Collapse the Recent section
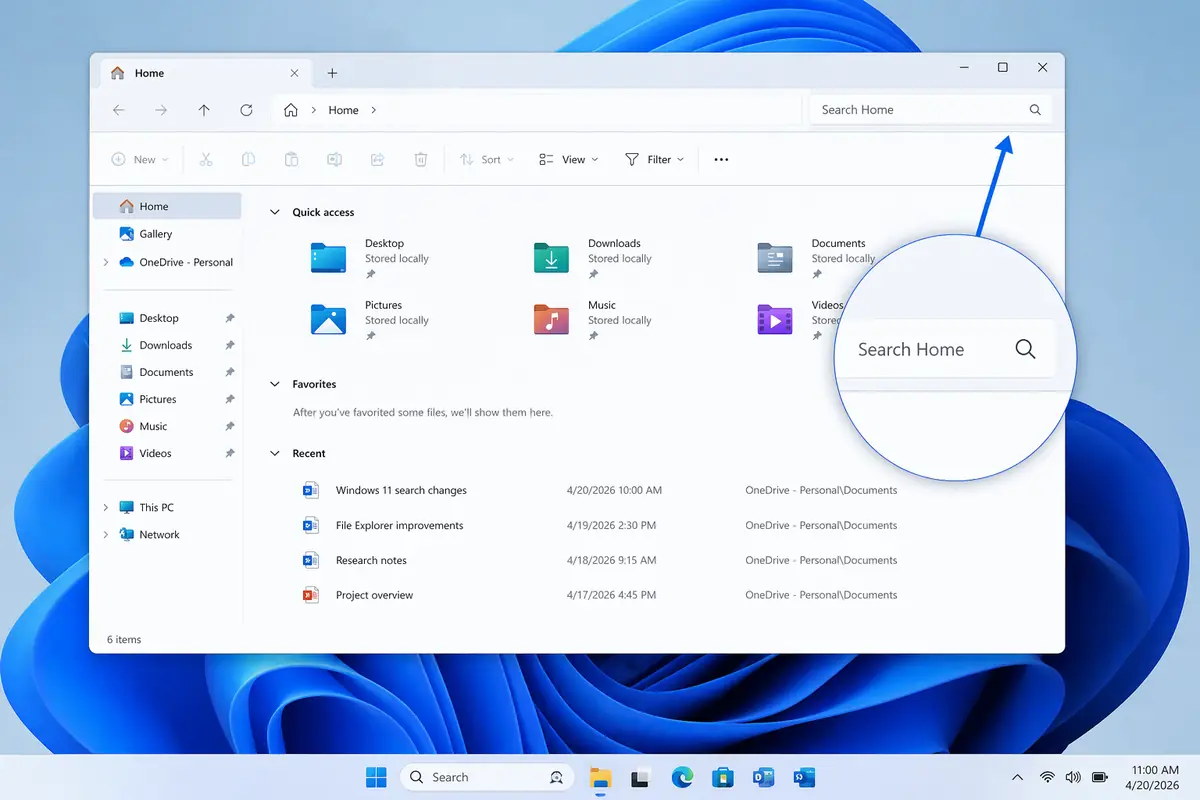 (x=275, y=453)
